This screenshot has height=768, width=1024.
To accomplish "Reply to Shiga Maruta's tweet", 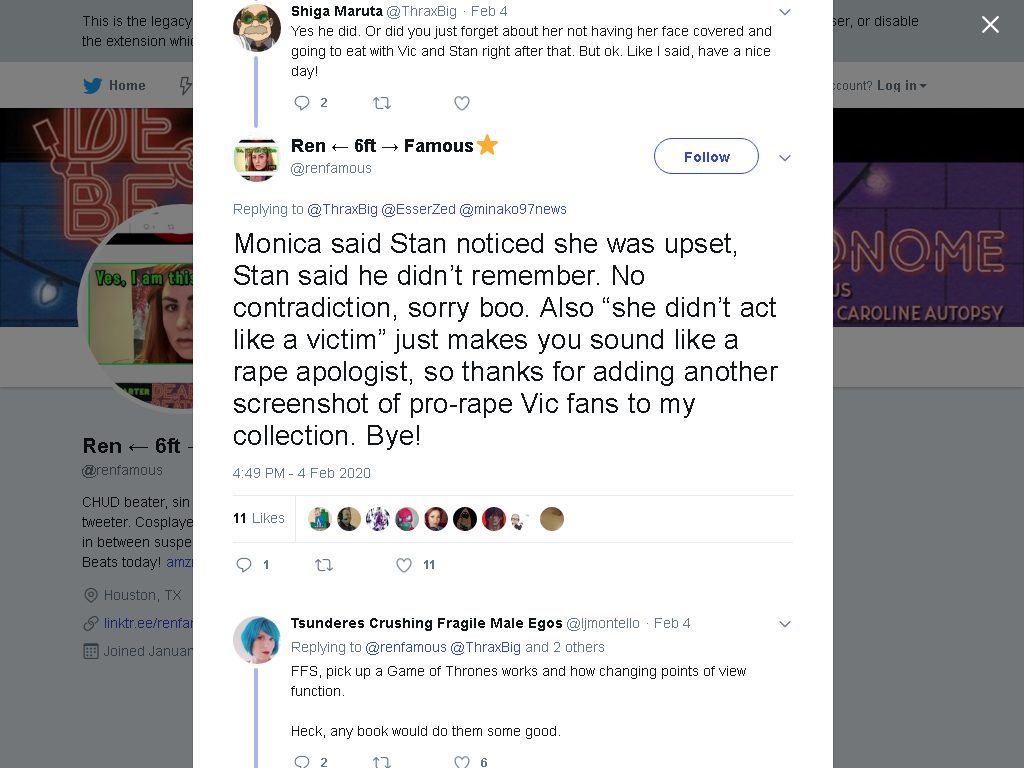I will tap(302, 103).
